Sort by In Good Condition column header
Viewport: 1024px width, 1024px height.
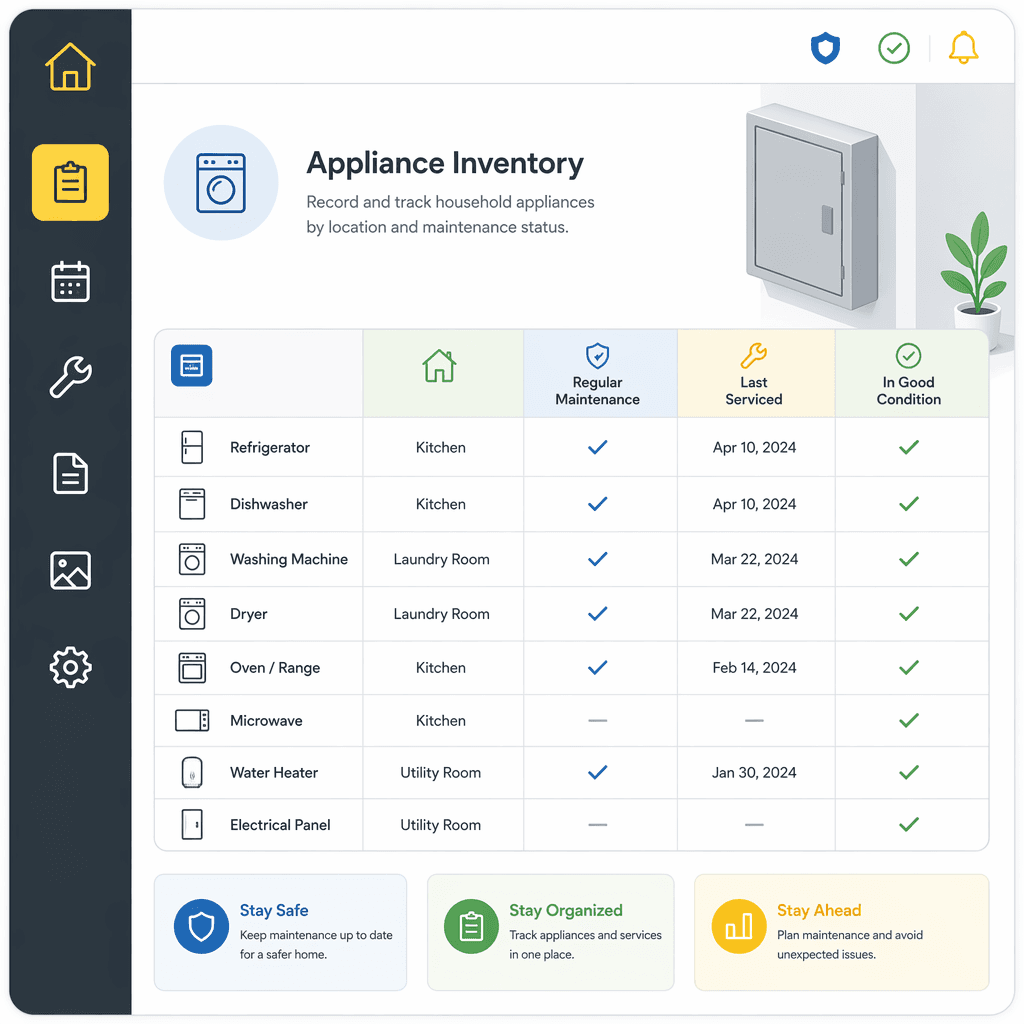[x=912, y=374]
